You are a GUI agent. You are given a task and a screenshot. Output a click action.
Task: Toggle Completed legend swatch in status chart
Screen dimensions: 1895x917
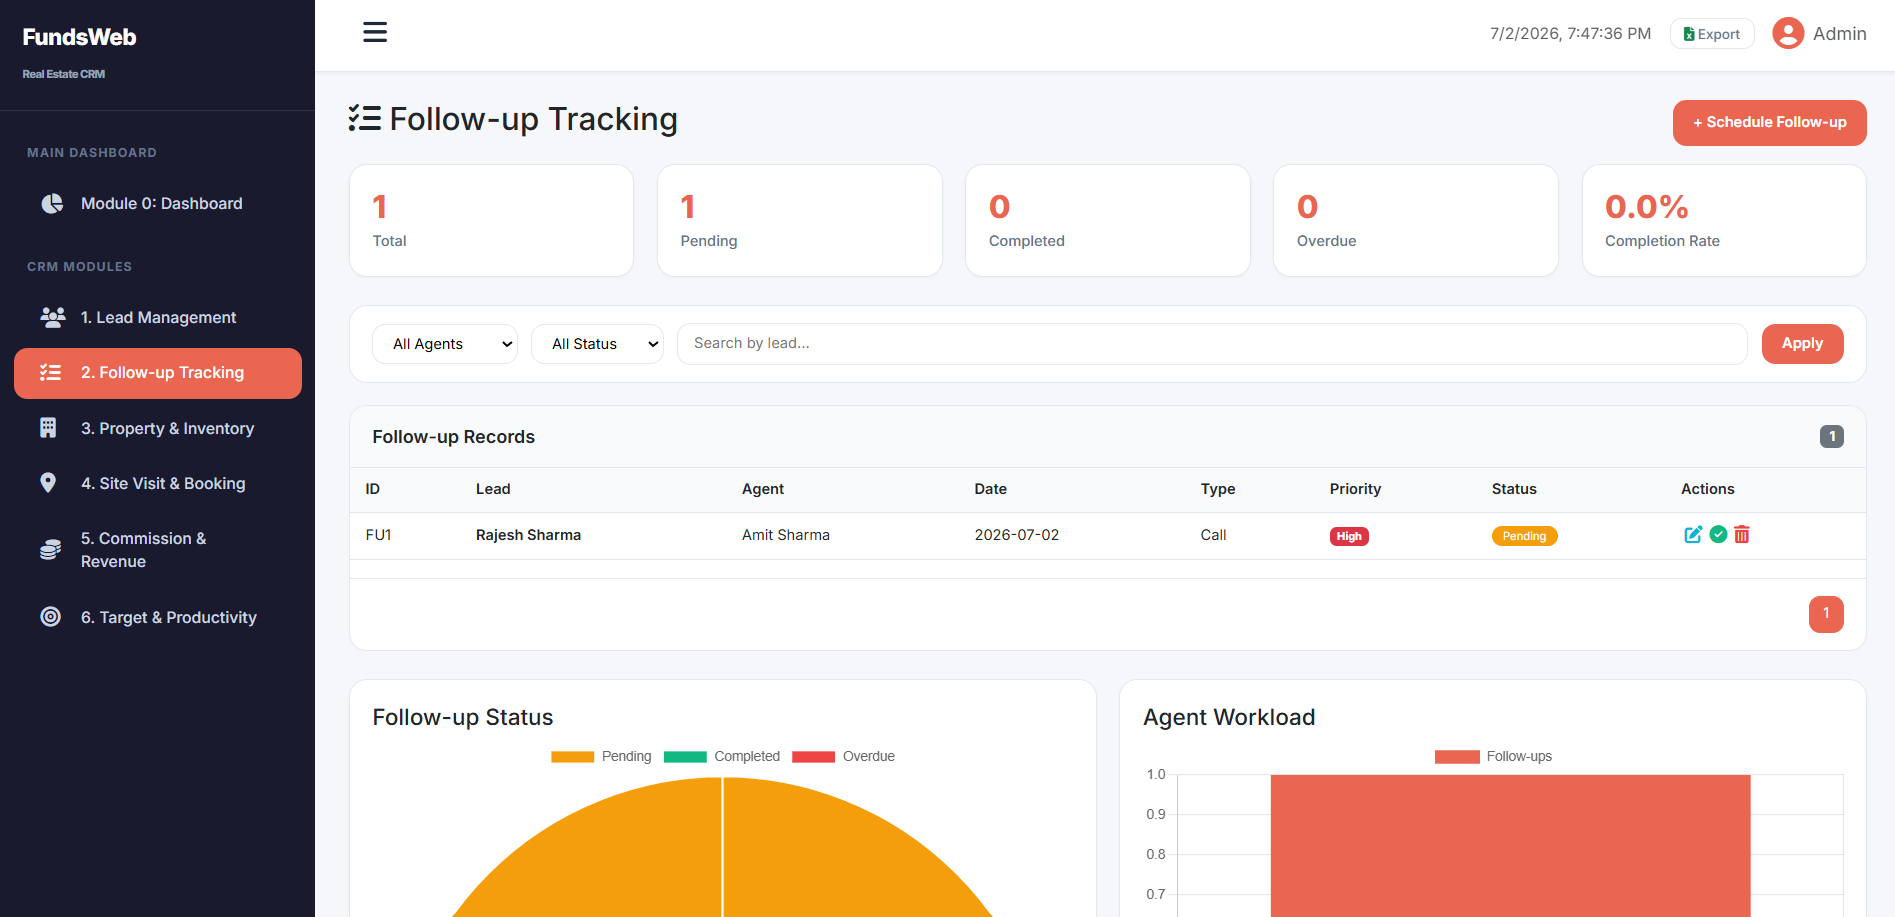(685, 757)
